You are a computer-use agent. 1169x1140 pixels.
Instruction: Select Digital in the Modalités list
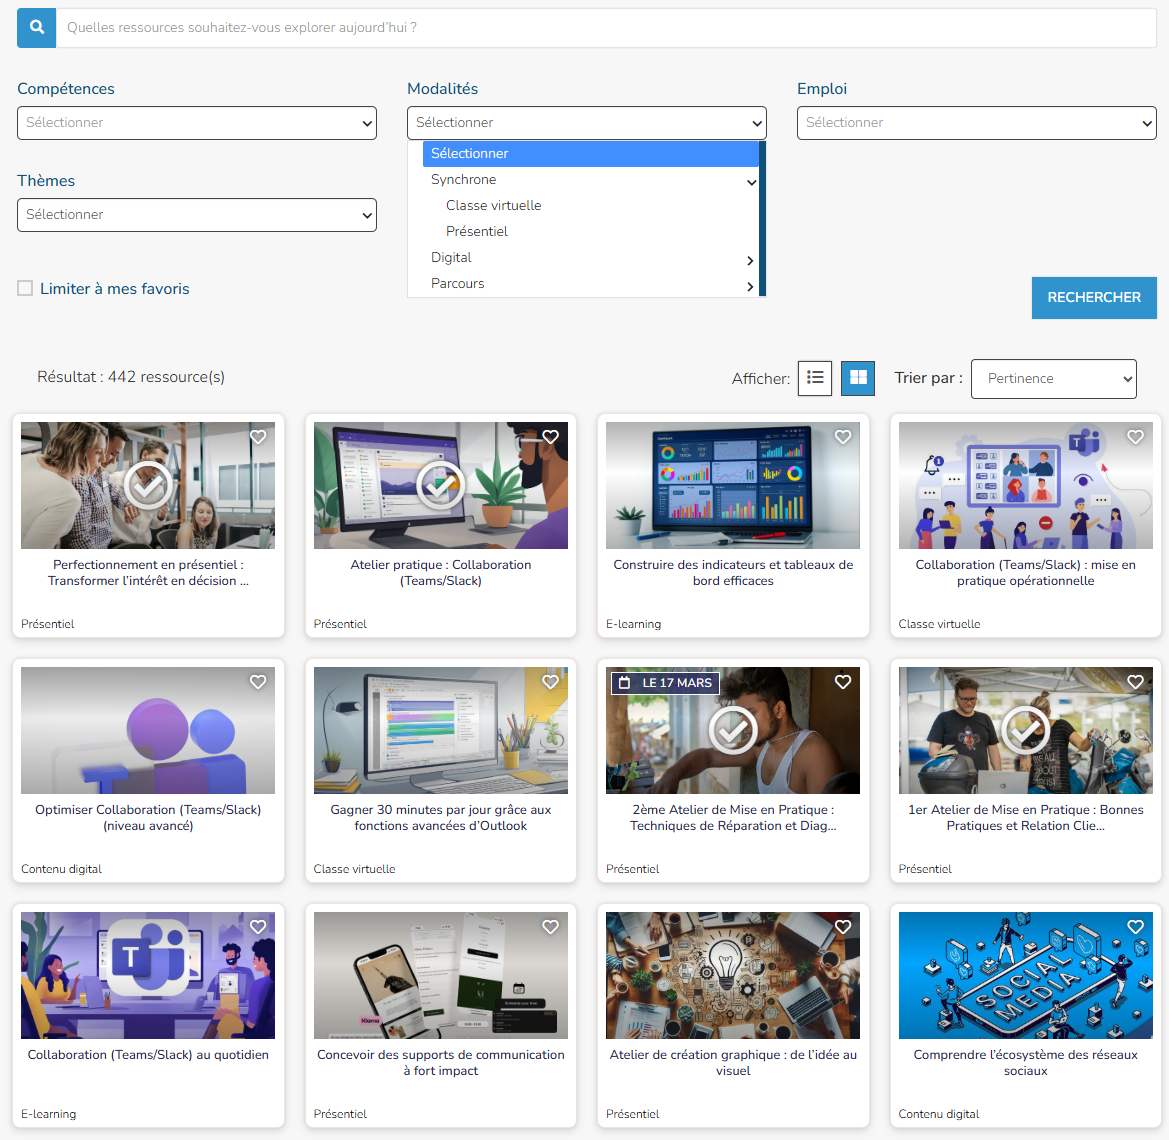click(x=451, y=258)
